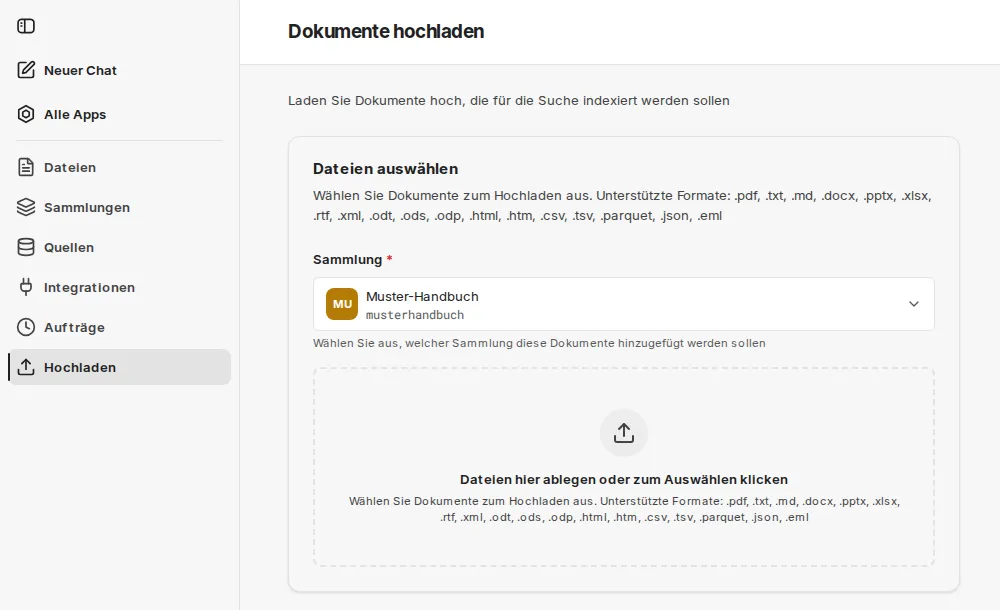
Task: Click the Hochladen upload icon in sidebar
Action: click(x=26, y=367)
